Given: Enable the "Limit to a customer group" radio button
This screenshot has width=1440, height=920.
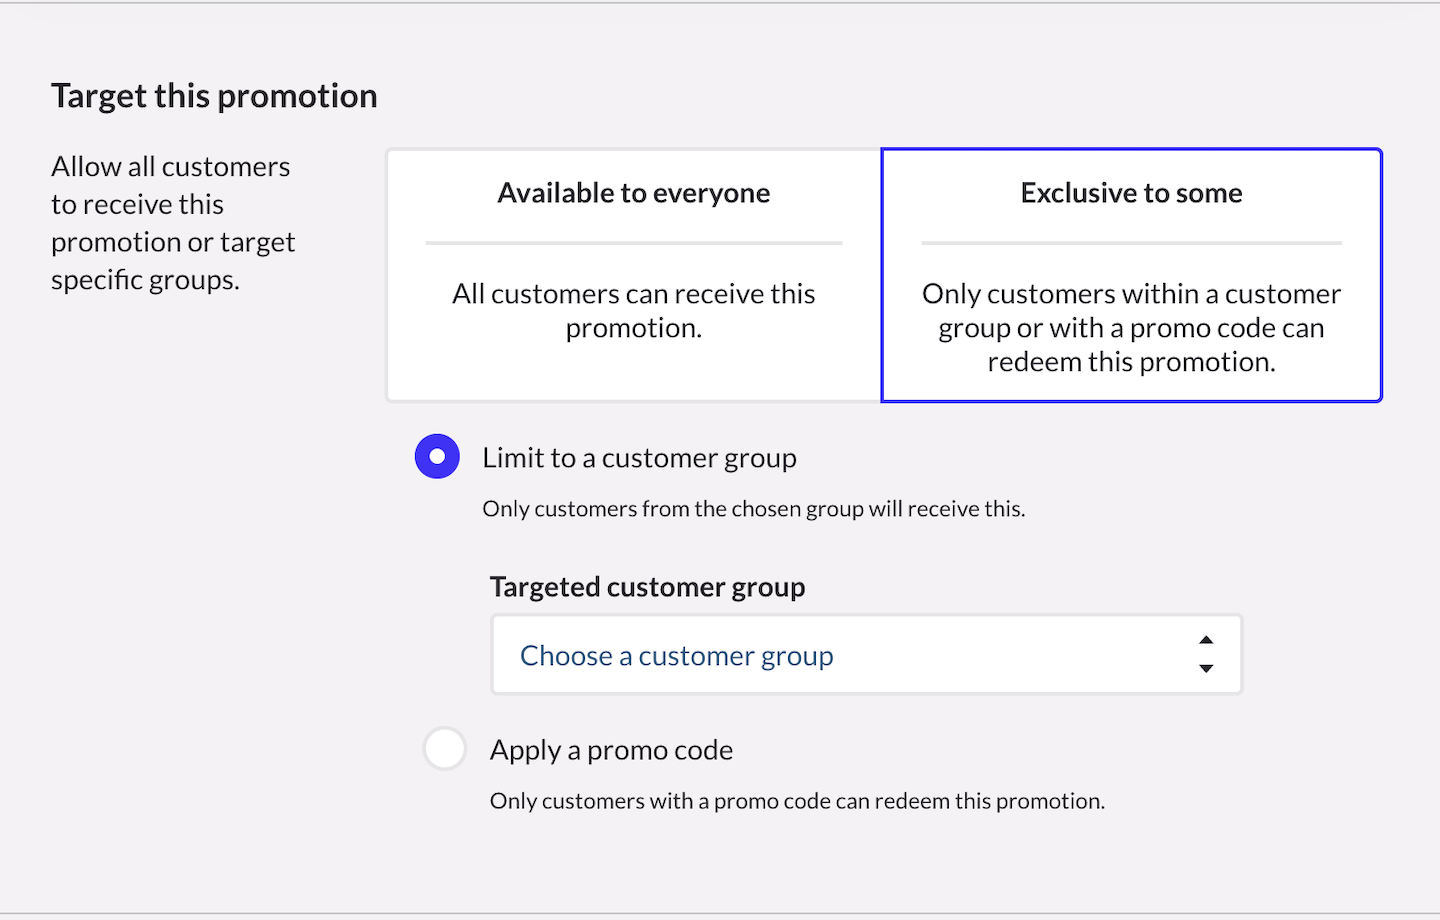Looking at the screenshot, I should click(x=437, y=457).
